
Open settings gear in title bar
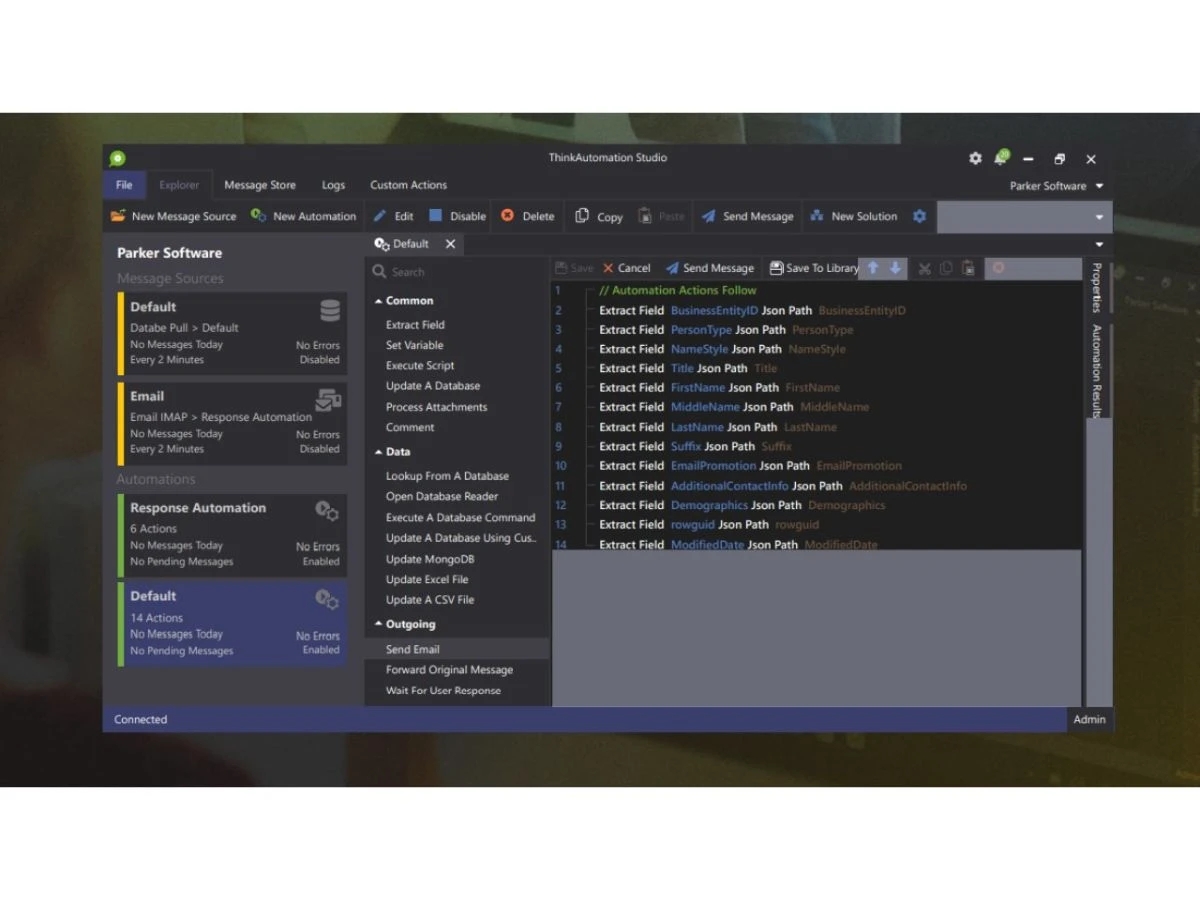click(x=975, y=158)
